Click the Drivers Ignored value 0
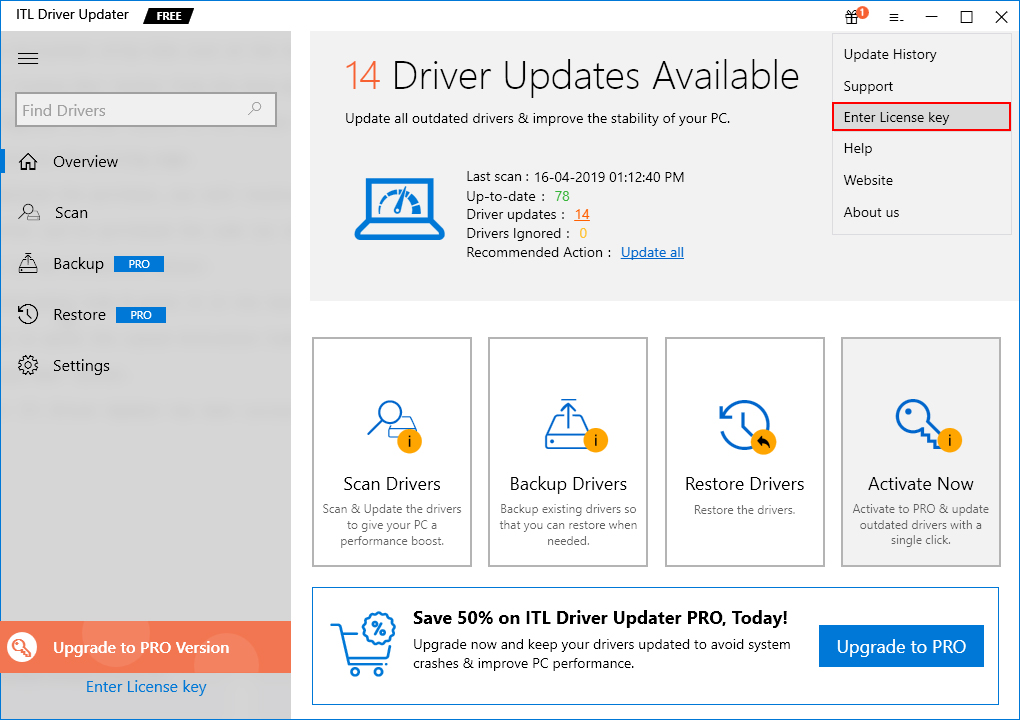The height and width of the screenshot is (720, 1020). 583,233
